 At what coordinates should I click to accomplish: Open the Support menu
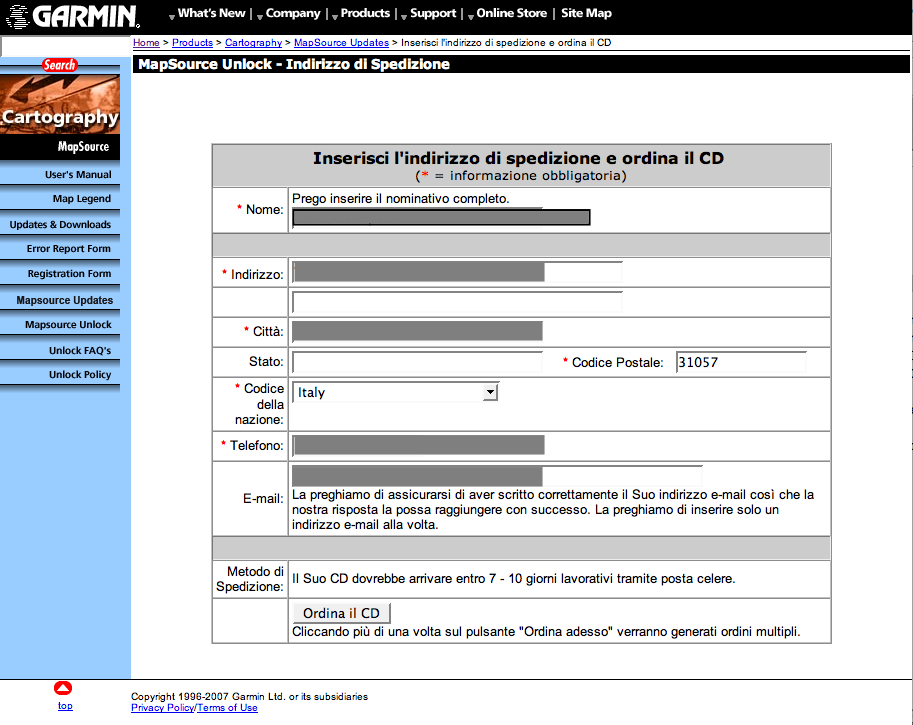point(433,13)
